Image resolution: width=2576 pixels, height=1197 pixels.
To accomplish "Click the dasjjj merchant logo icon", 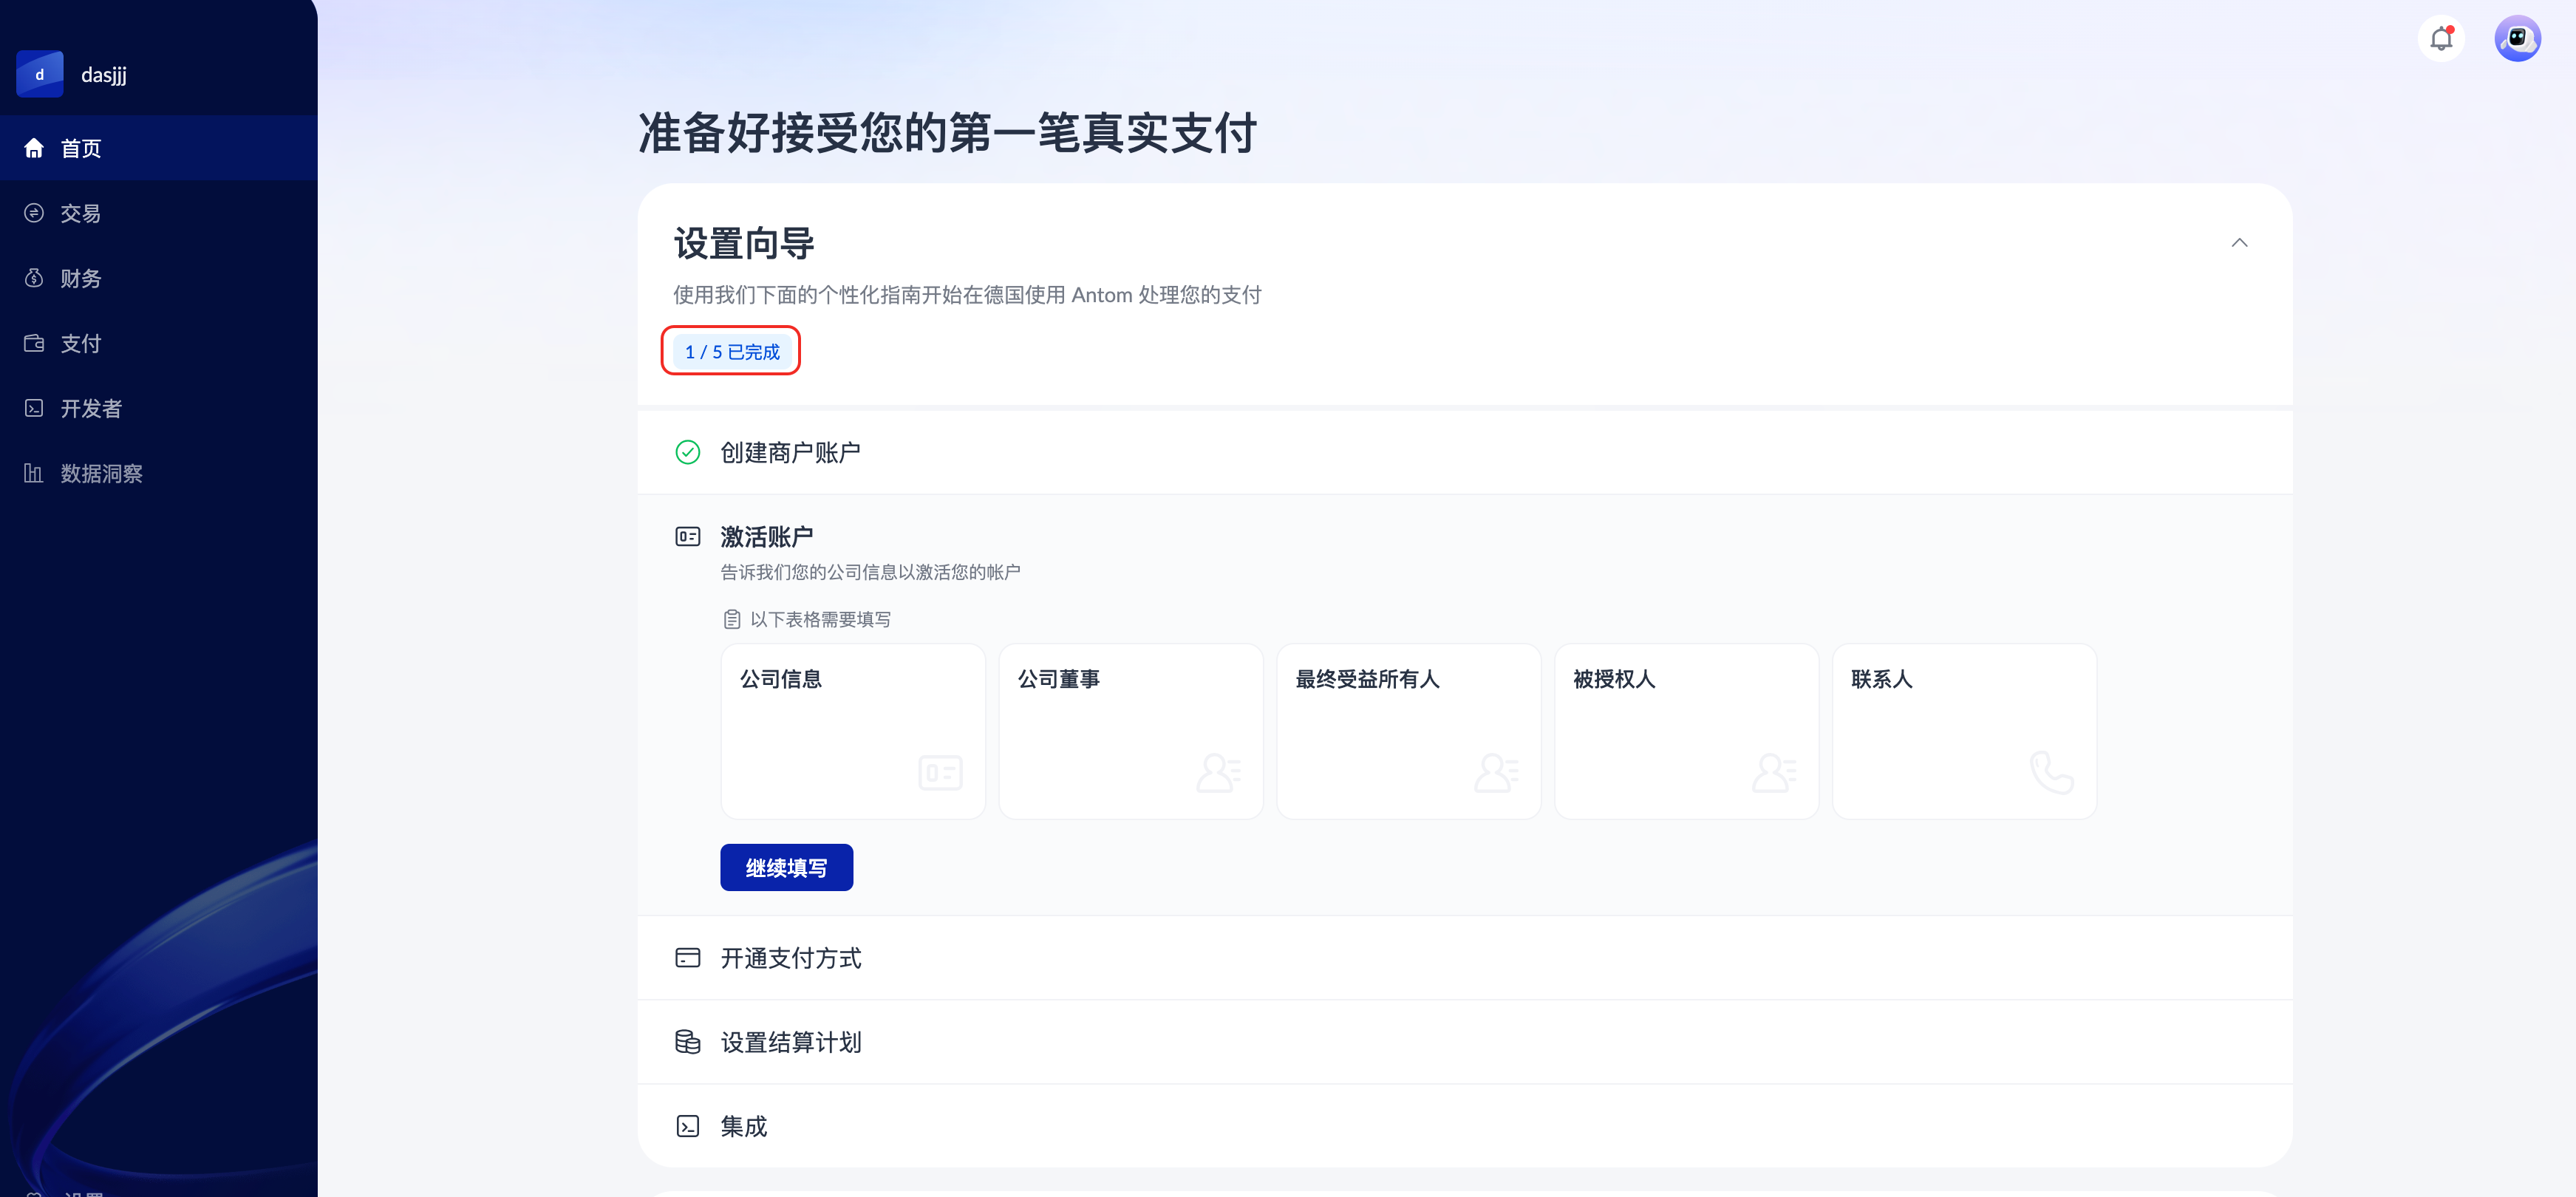I will point(40,74).
